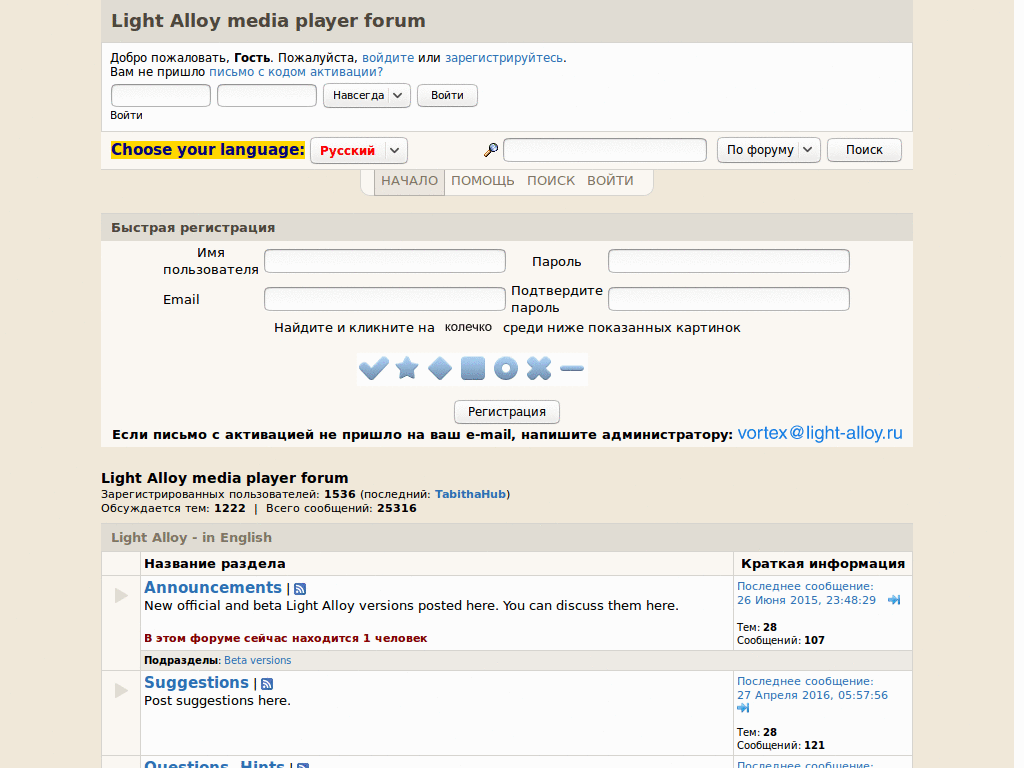Image resolution: width=1024 pixels, height=768 pixels.
Task: Open the session length Навсегда dropdown
Action: (x=366, y=95)
